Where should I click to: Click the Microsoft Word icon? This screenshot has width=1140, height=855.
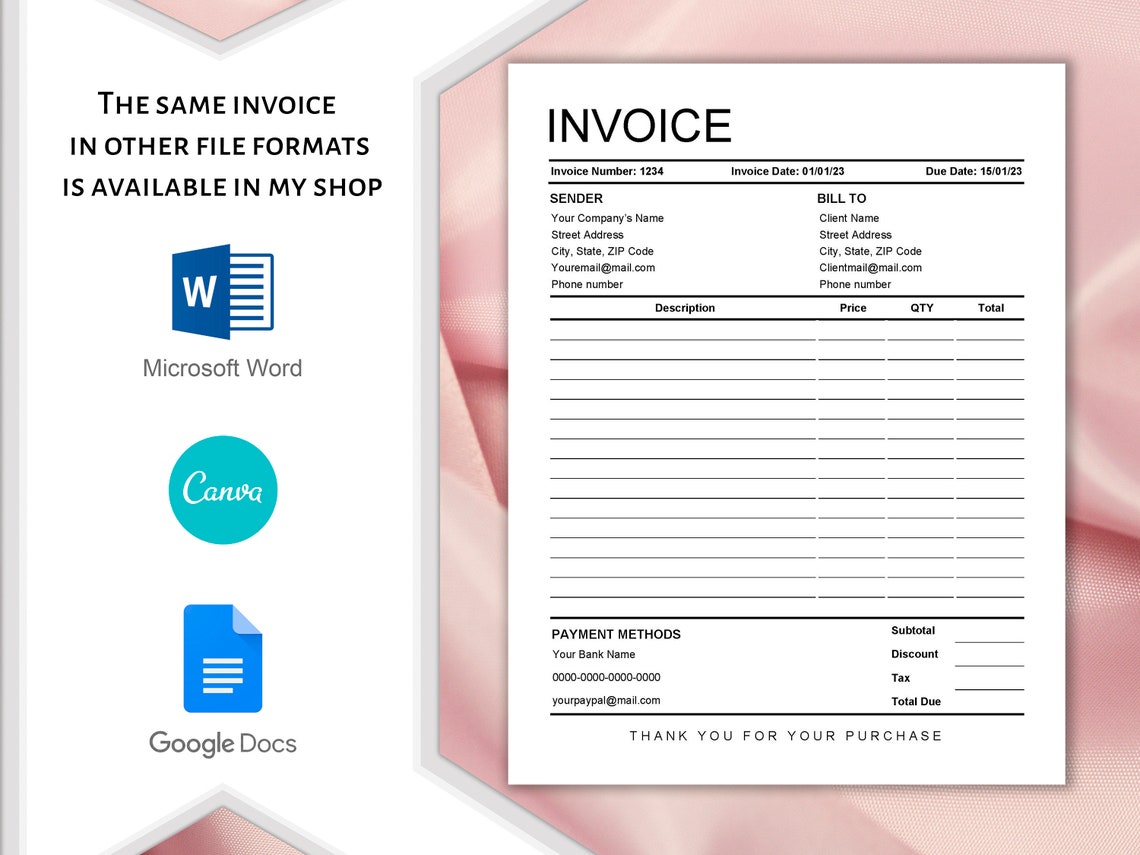point(222,292)
